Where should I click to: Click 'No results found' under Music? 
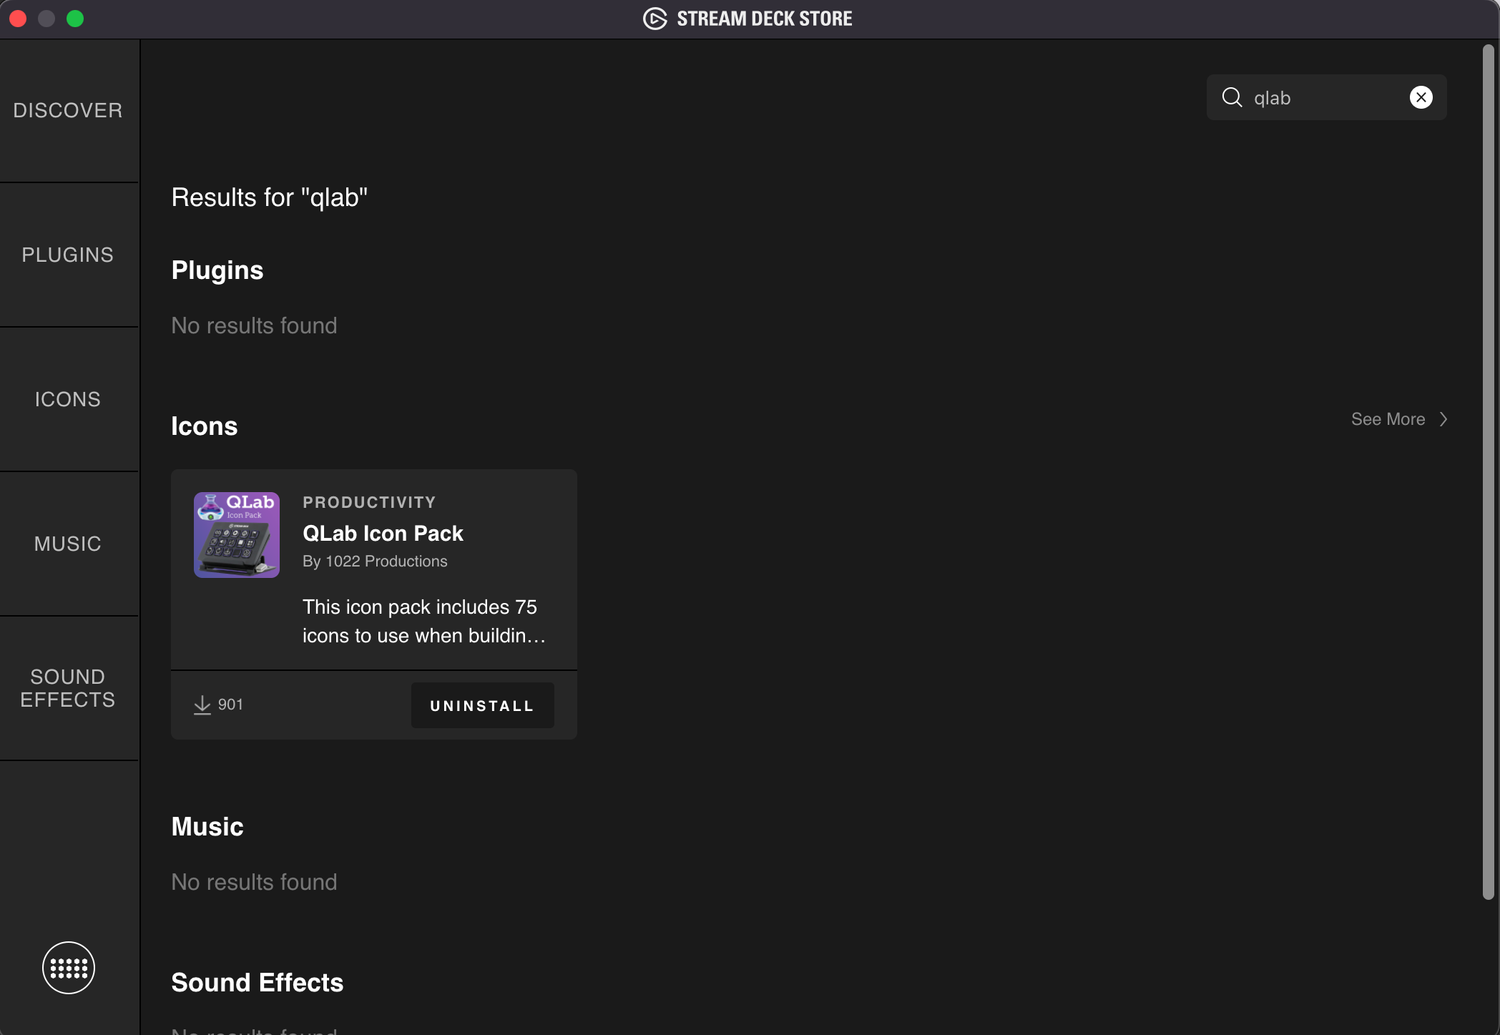[254, 882]
